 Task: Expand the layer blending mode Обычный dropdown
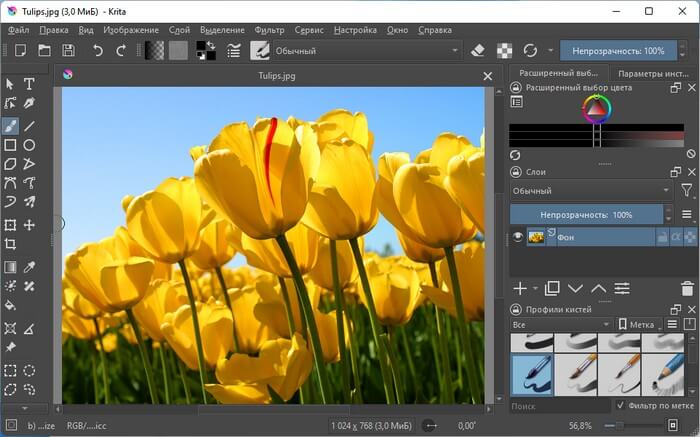pos(592,191)
